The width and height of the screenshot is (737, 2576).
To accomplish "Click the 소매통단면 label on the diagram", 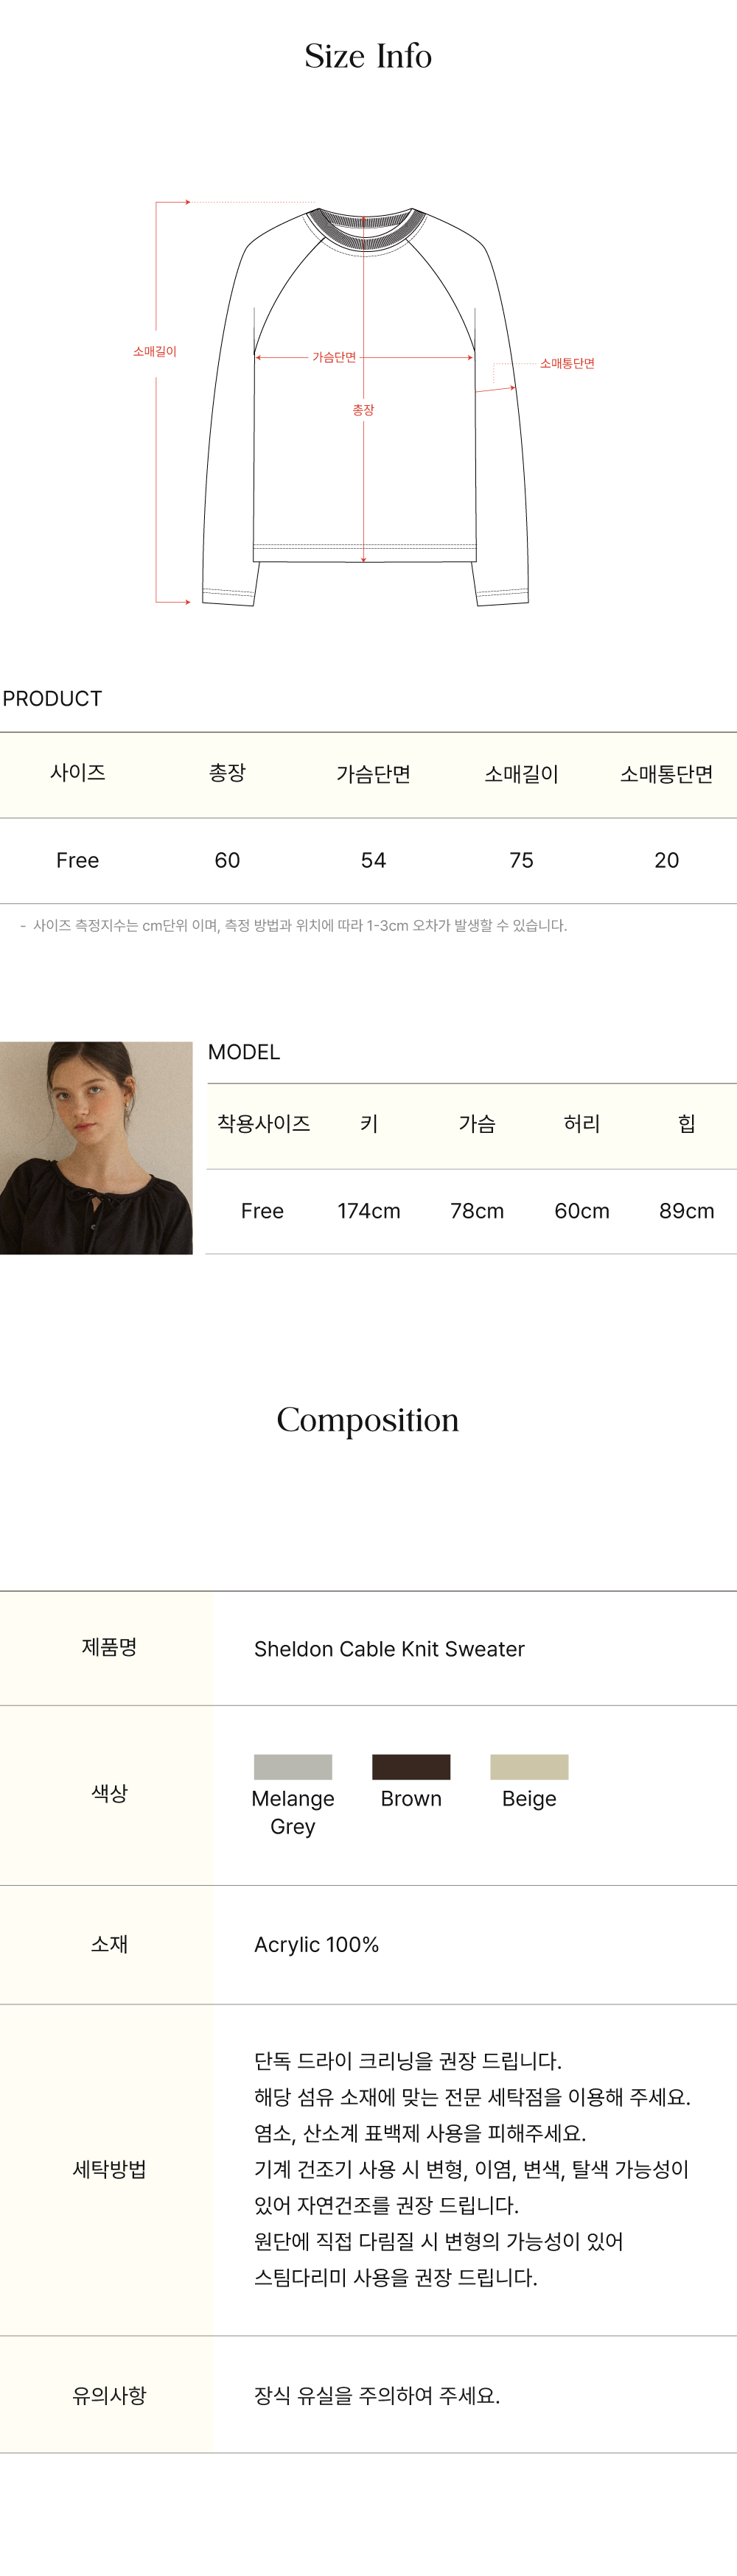I will [567, 363].
